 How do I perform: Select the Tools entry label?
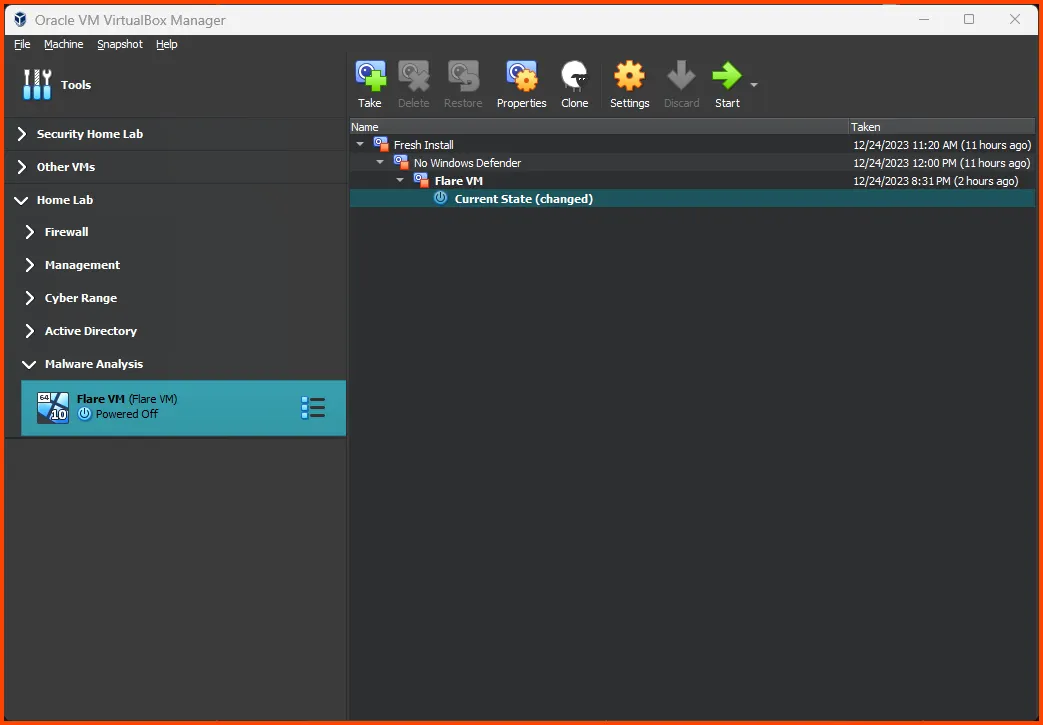pyautogui.click(x=76, y=84)
